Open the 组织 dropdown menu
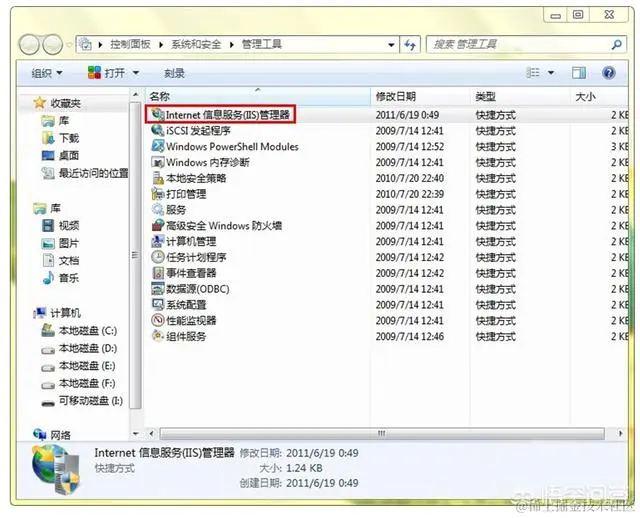This screenshot has height=518, width=640. point(47,73)
